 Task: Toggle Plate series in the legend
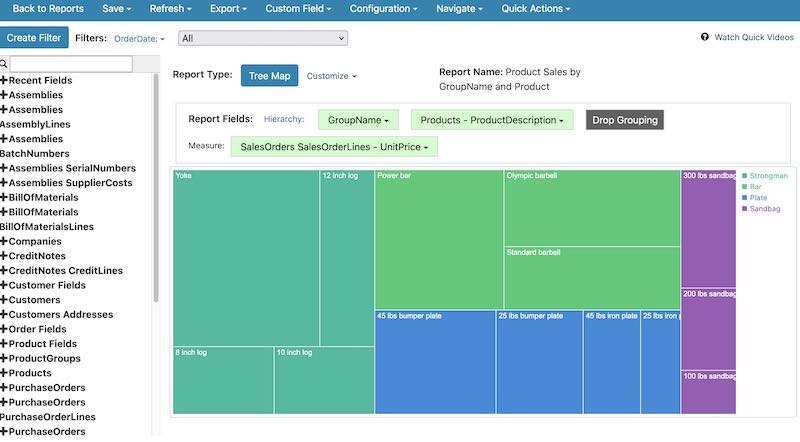759,198
